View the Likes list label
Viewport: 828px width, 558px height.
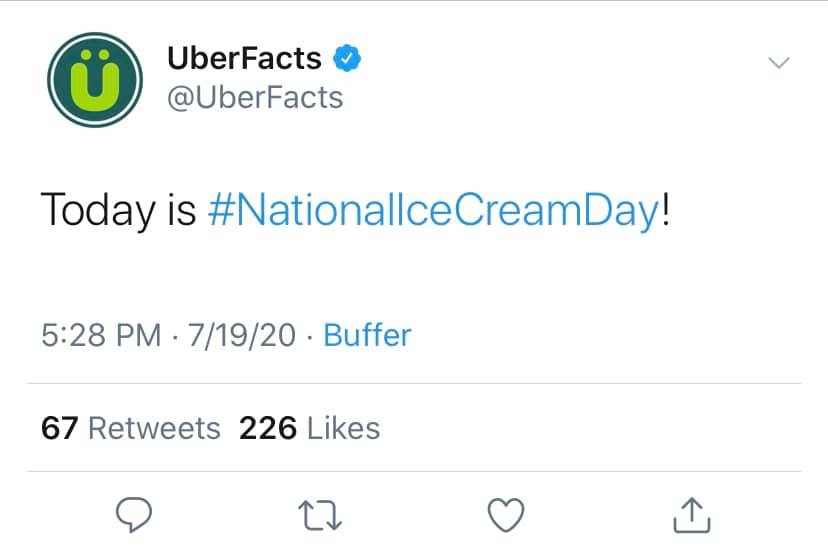click(x=343, y=428)
